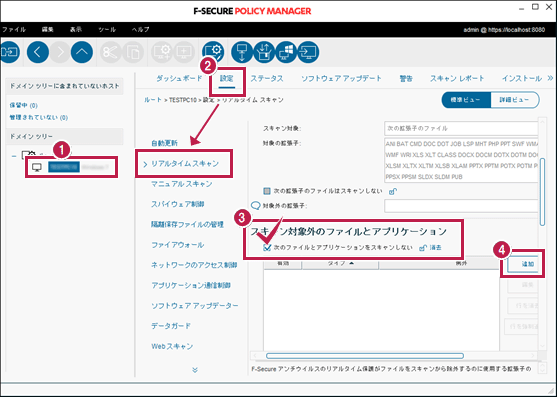Switch to the ステータス tab

pyautogui.click(x=267, y=78)
